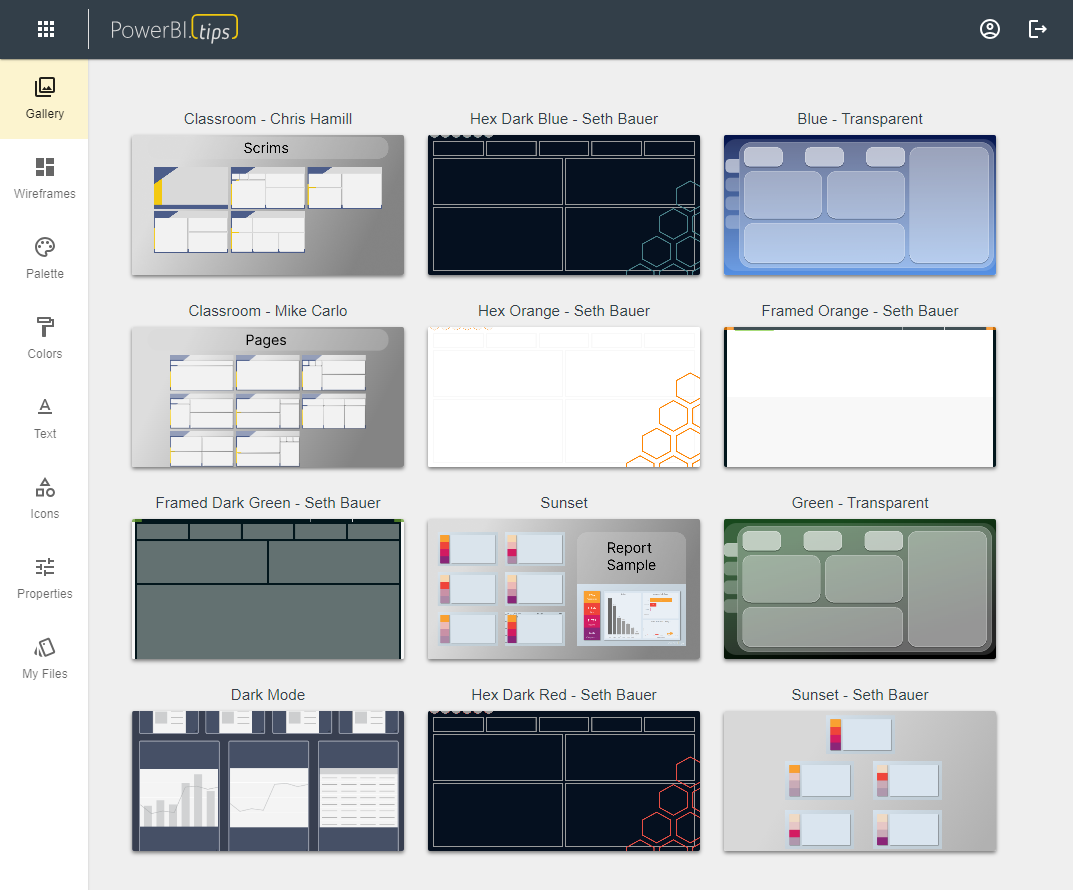The image size is (1073, 890).
Task: Switch to the Wireframes section
Action: pyautogui.click(x=44, y=177)
